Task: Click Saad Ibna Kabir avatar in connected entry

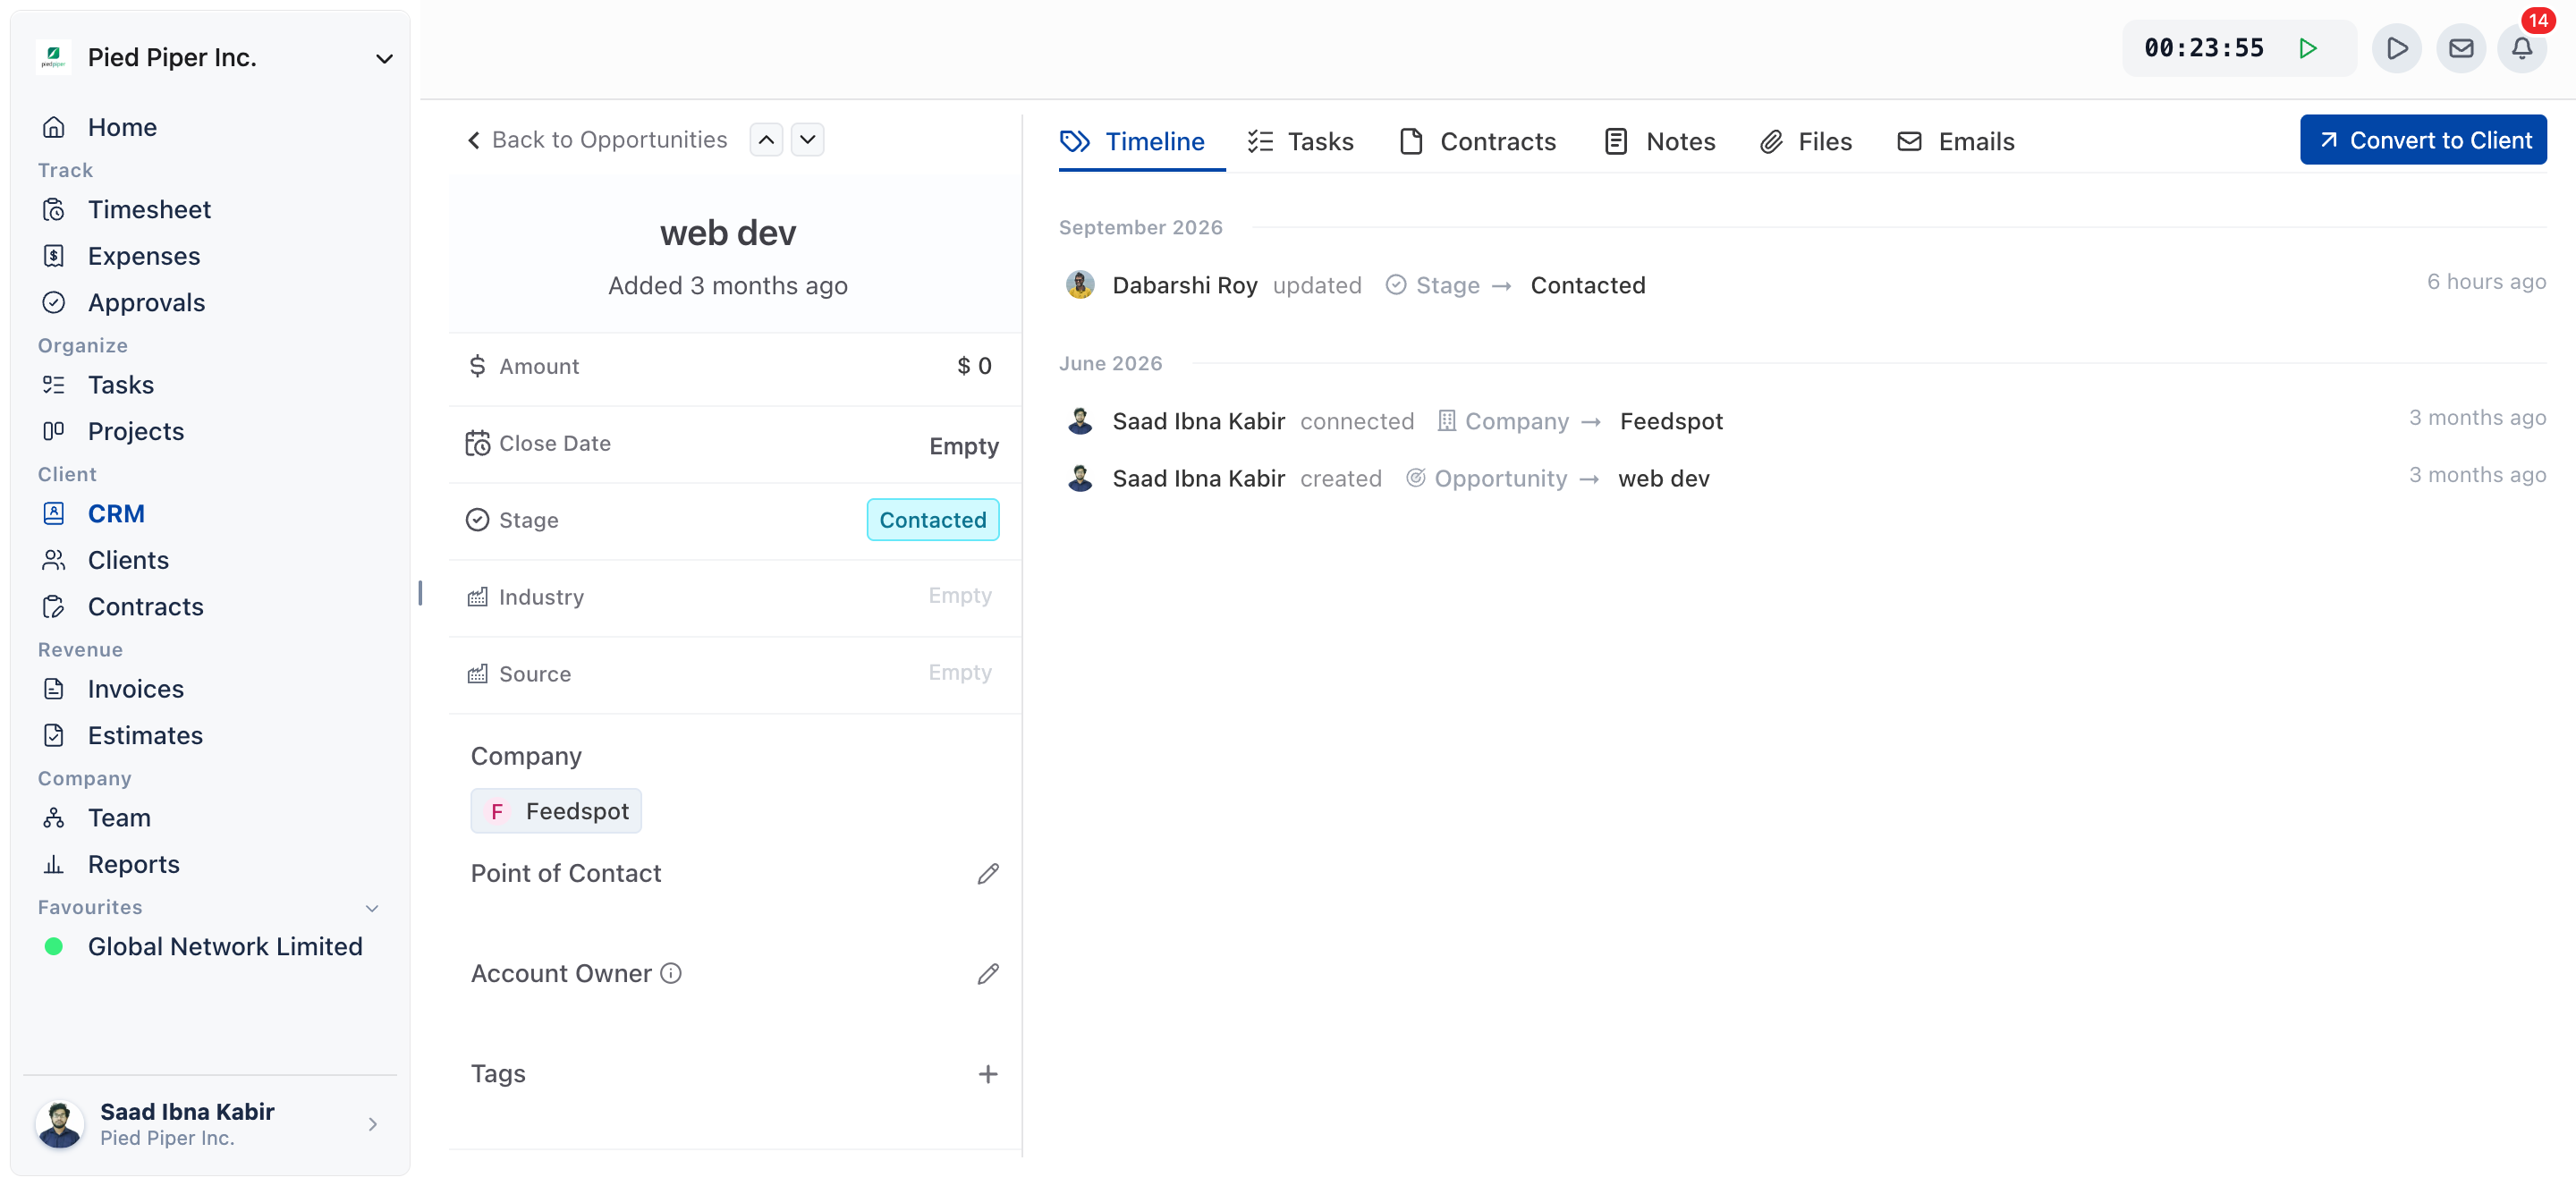Action: coord(1080,421)
